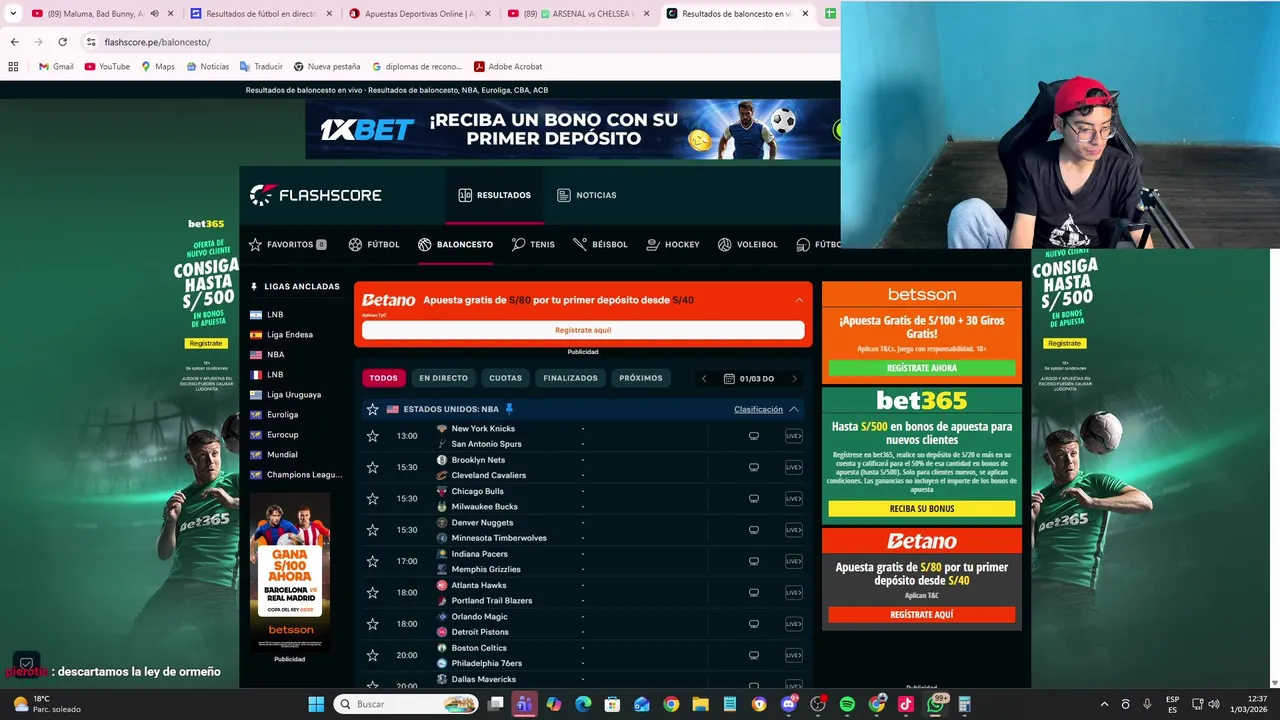
Task: Unpin the NBA league pin icon
Action: click(x=509, y=409)
